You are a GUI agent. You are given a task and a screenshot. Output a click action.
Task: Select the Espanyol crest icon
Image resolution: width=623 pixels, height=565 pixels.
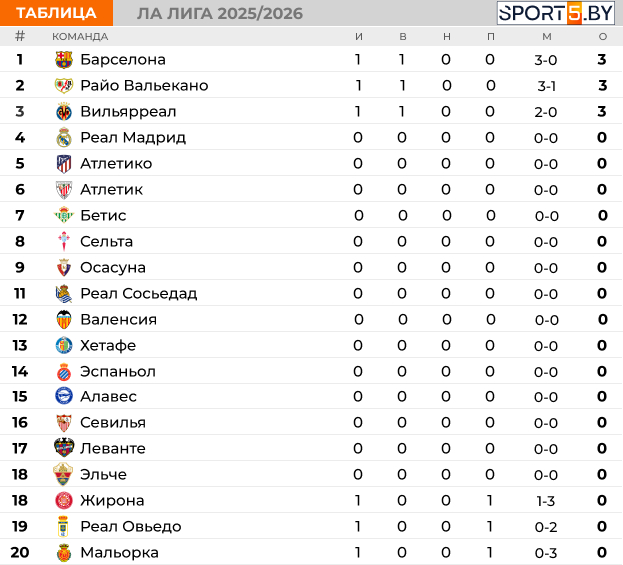[x=64, y=372]
